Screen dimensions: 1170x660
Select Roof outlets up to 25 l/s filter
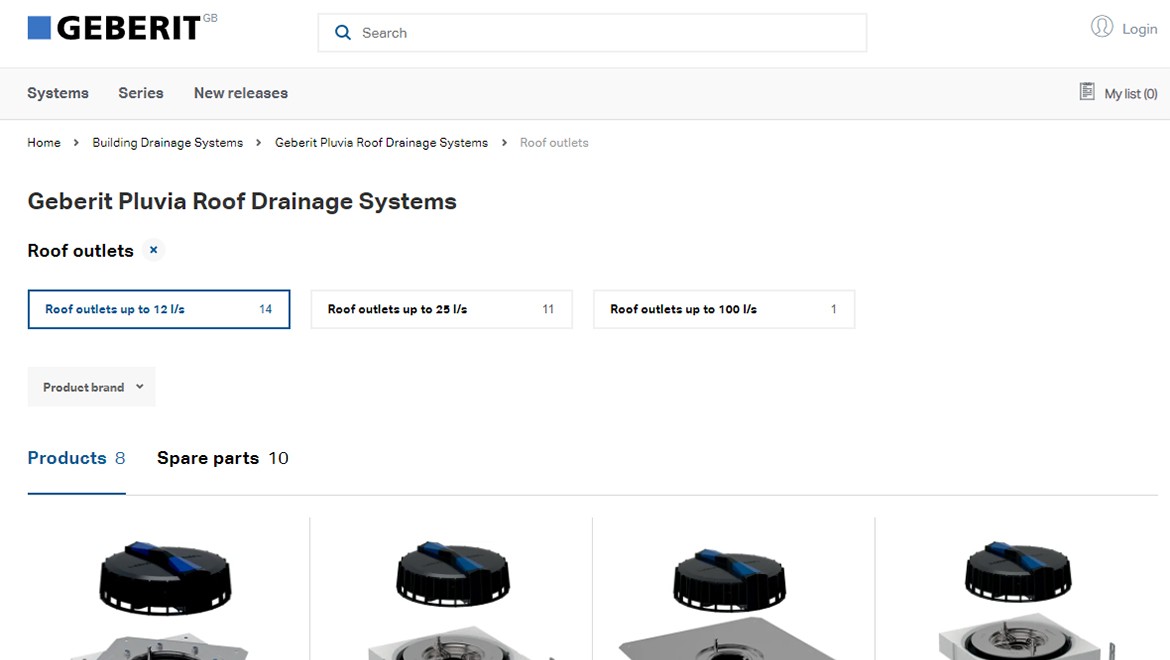pos(442,309)
